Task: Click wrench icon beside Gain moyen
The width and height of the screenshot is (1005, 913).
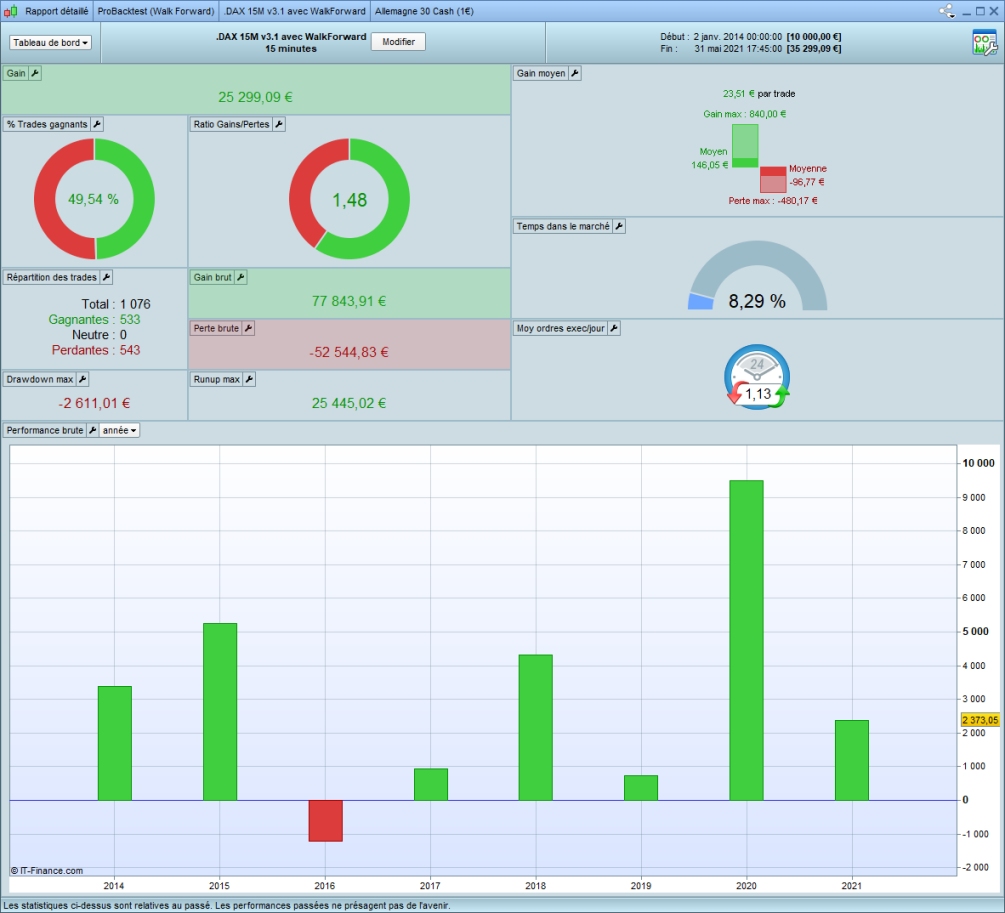Action: click(575, 73)
